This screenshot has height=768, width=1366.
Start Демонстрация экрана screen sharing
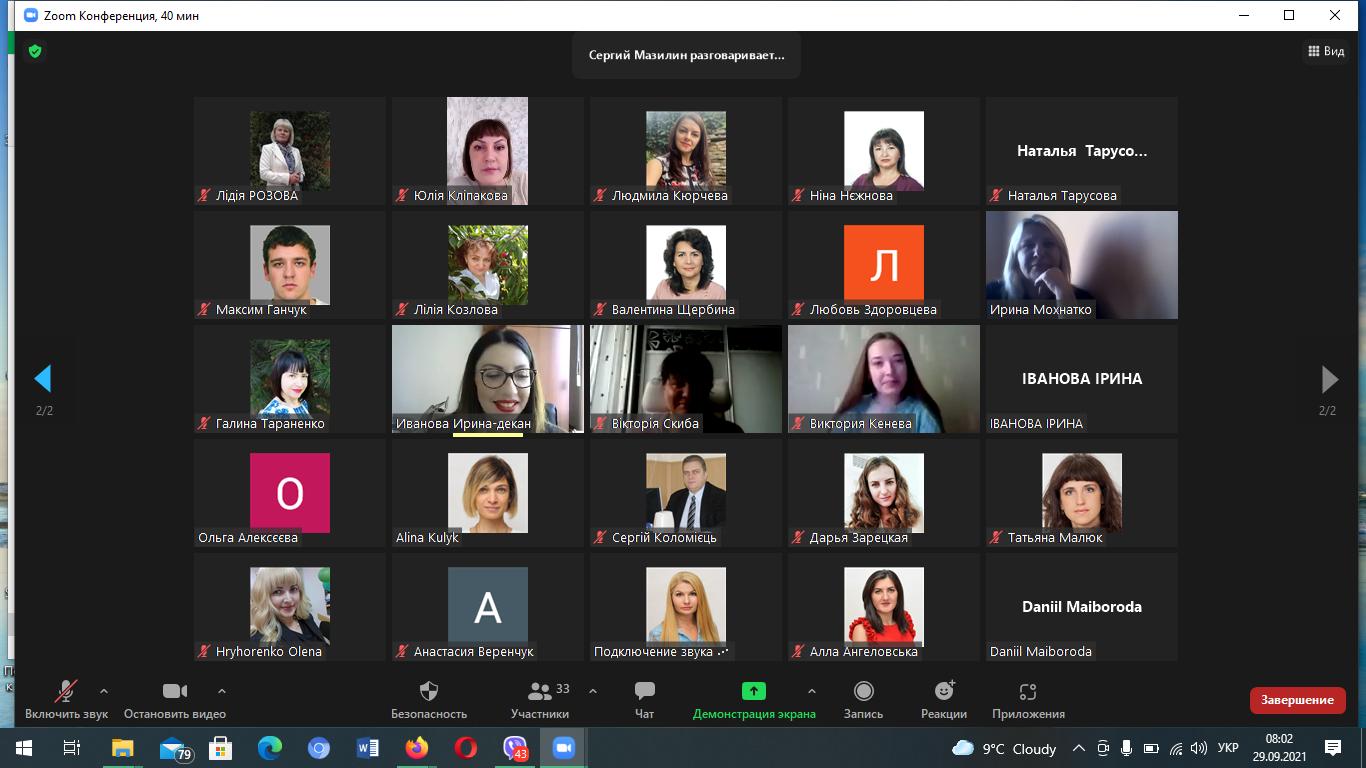pos(754,699)
